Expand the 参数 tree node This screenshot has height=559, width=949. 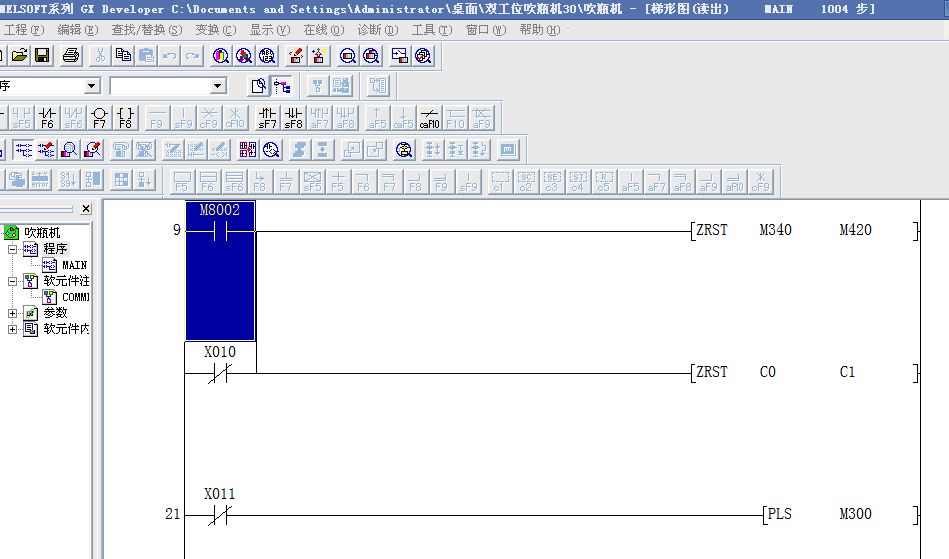(x=13, y=313)
